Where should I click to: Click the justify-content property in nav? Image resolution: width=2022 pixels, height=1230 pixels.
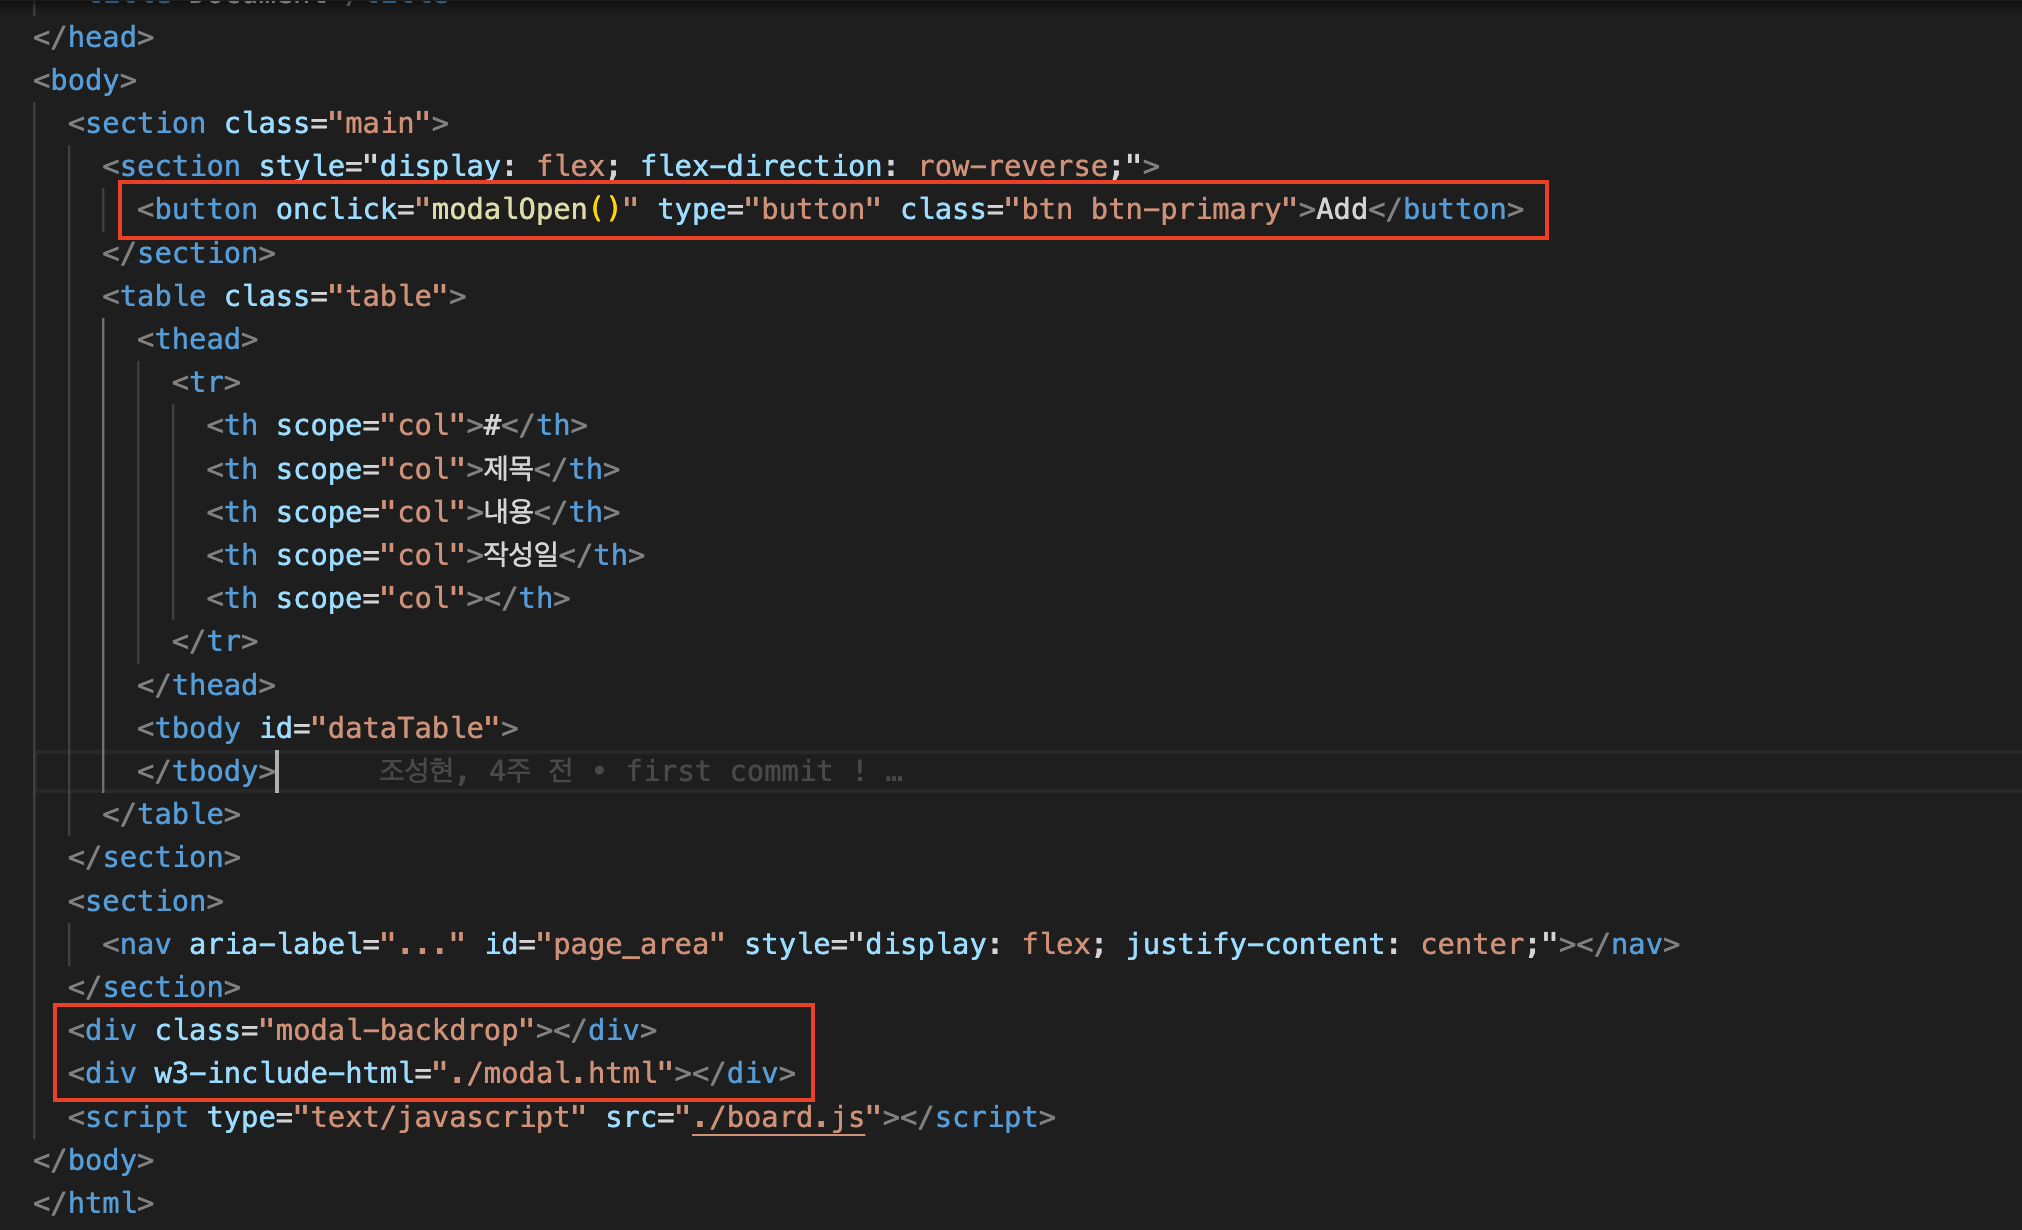tap(1254, 944)
